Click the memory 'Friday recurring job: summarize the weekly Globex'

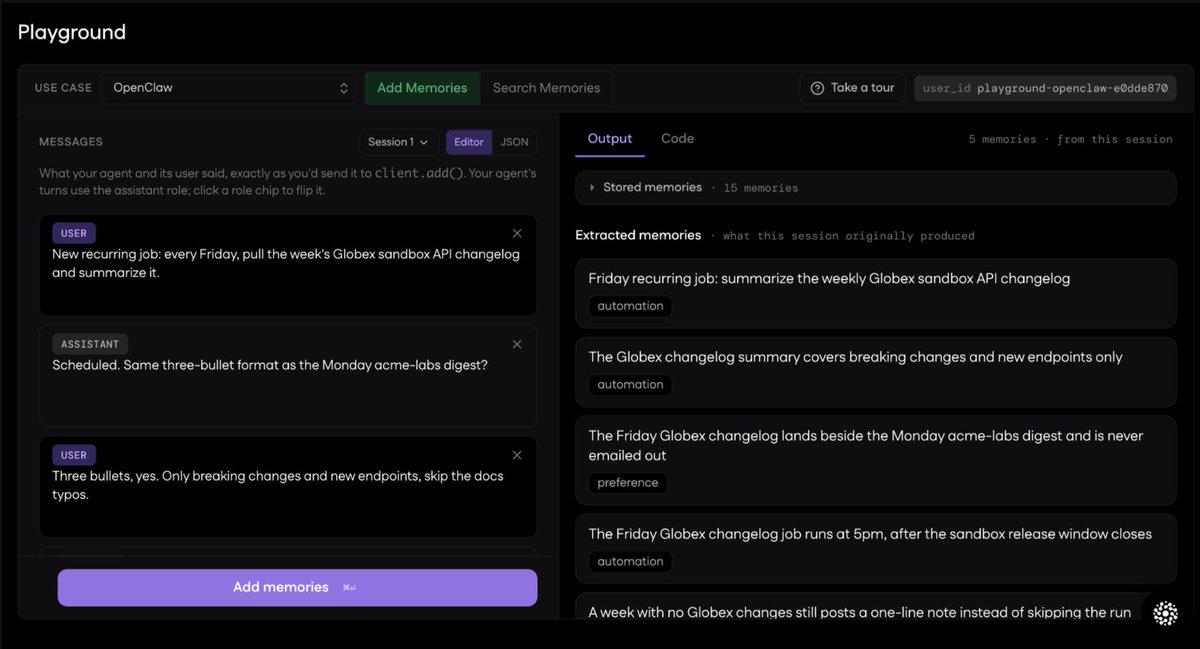coord(876,293)
